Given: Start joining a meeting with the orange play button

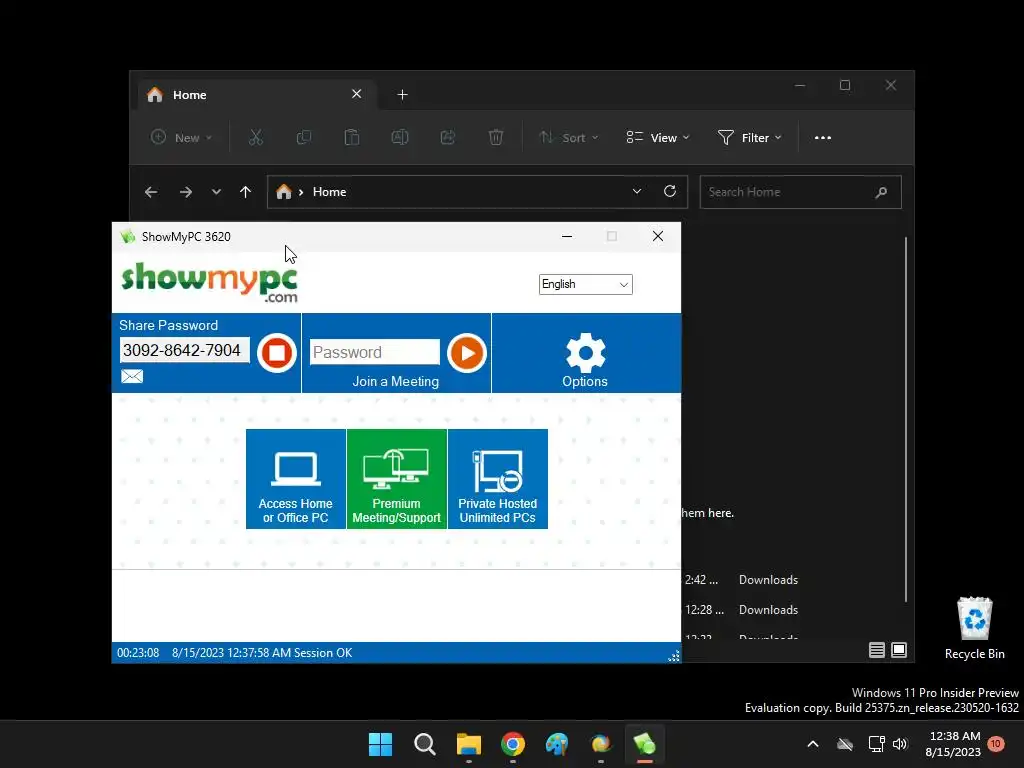Looking at the screenshot, I should click(x=467, y=353).
